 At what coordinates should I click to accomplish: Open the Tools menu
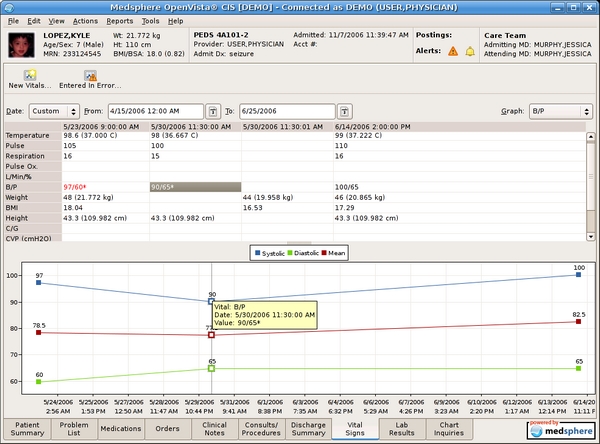coord(150,21)
